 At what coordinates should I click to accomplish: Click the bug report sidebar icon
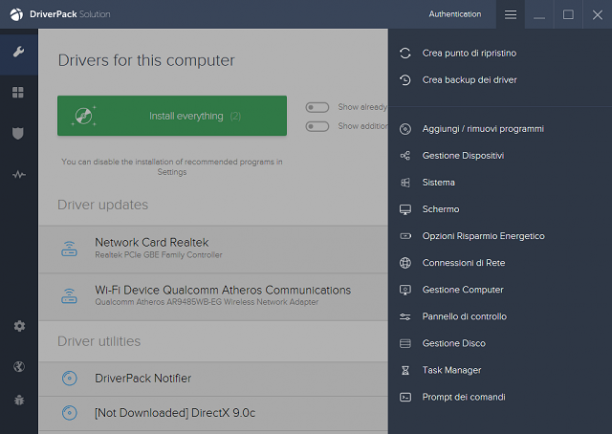(x=19, y=400)
